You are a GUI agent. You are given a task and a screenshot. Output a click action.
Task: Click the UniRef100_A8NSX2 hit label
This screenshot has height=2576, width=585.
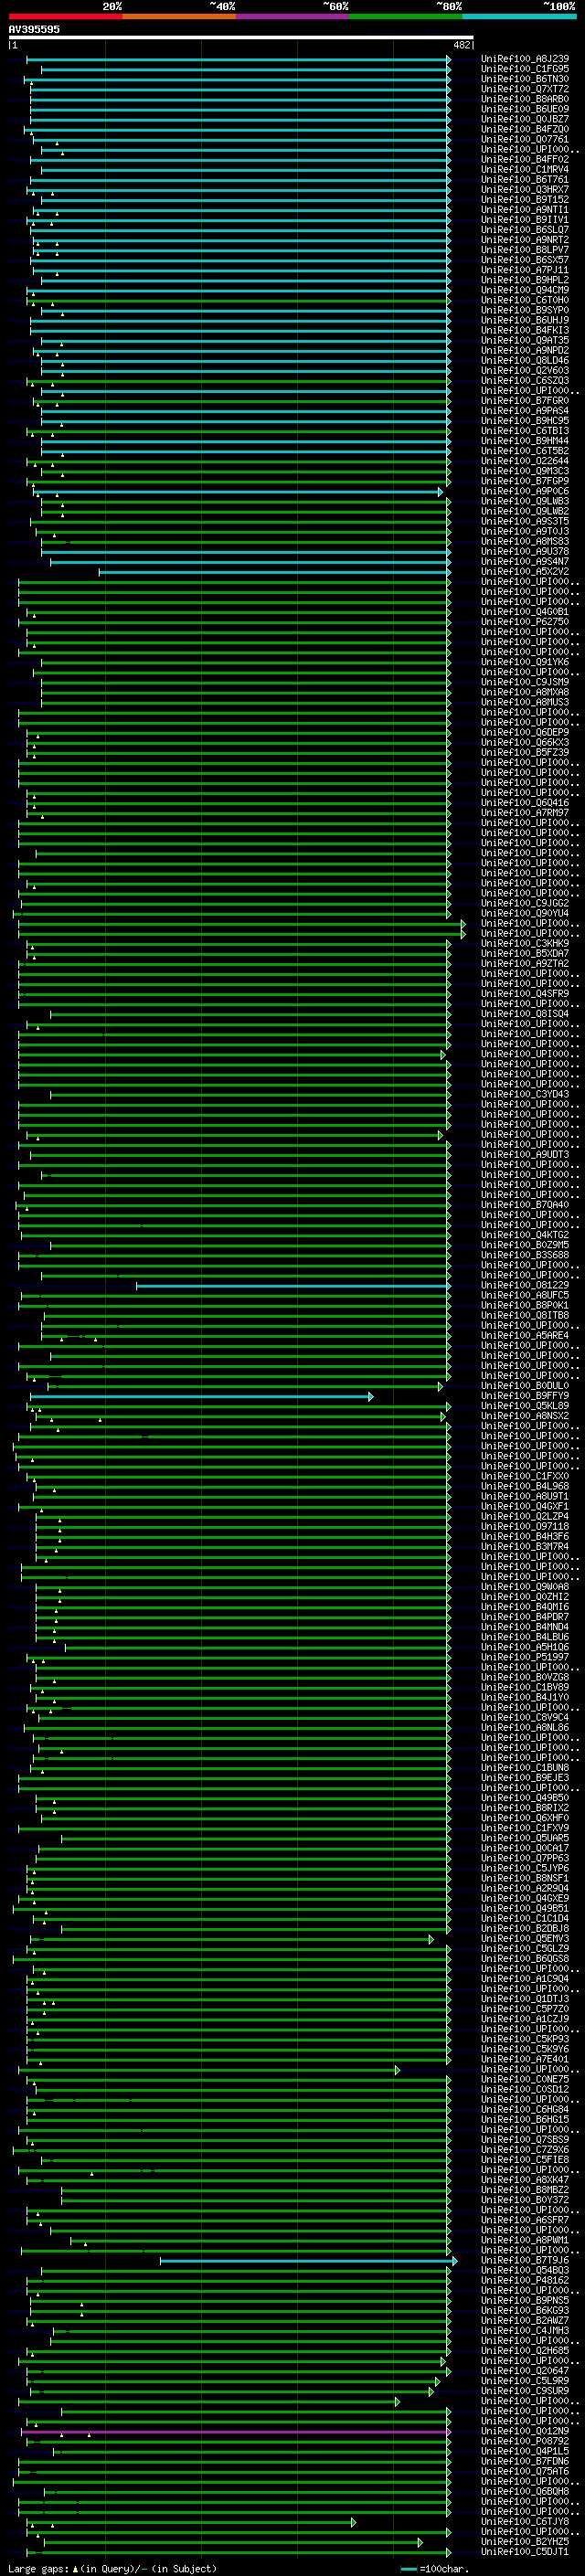coord(525,1416)
